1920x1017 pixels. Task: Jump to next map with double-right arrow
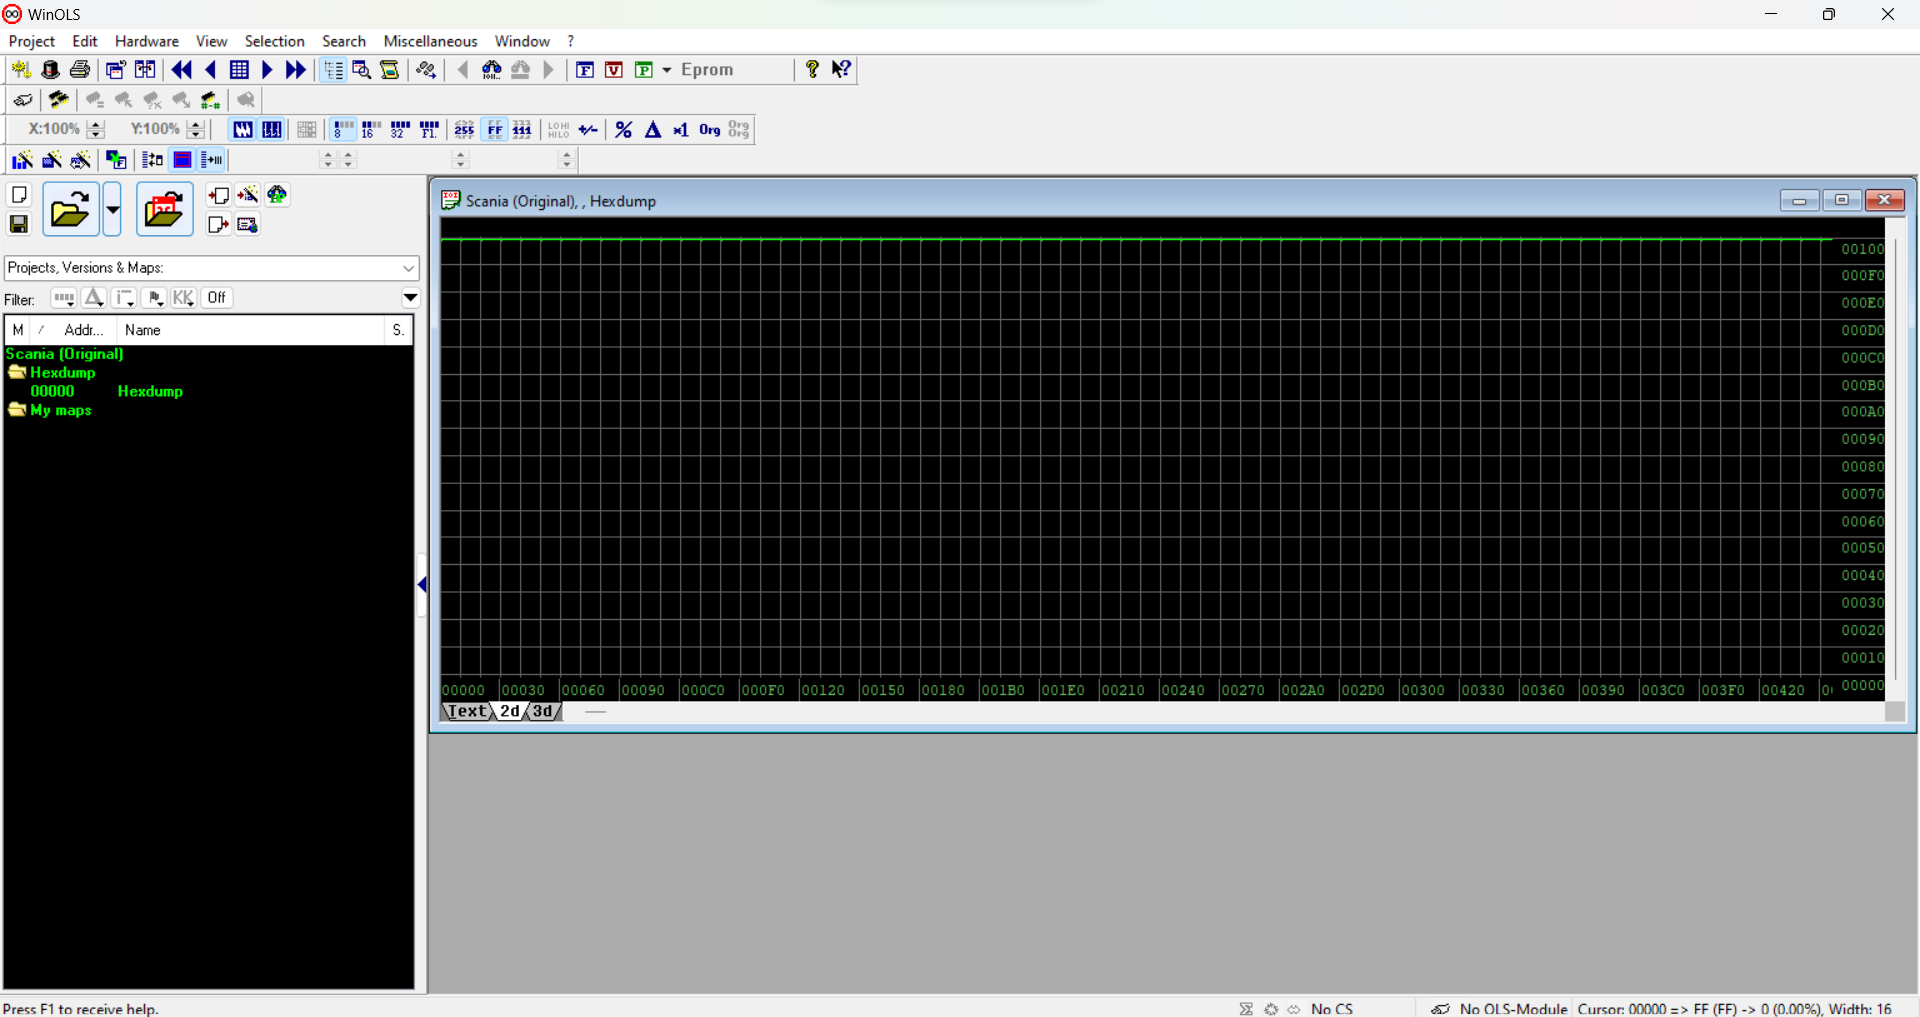click(296, 70)
